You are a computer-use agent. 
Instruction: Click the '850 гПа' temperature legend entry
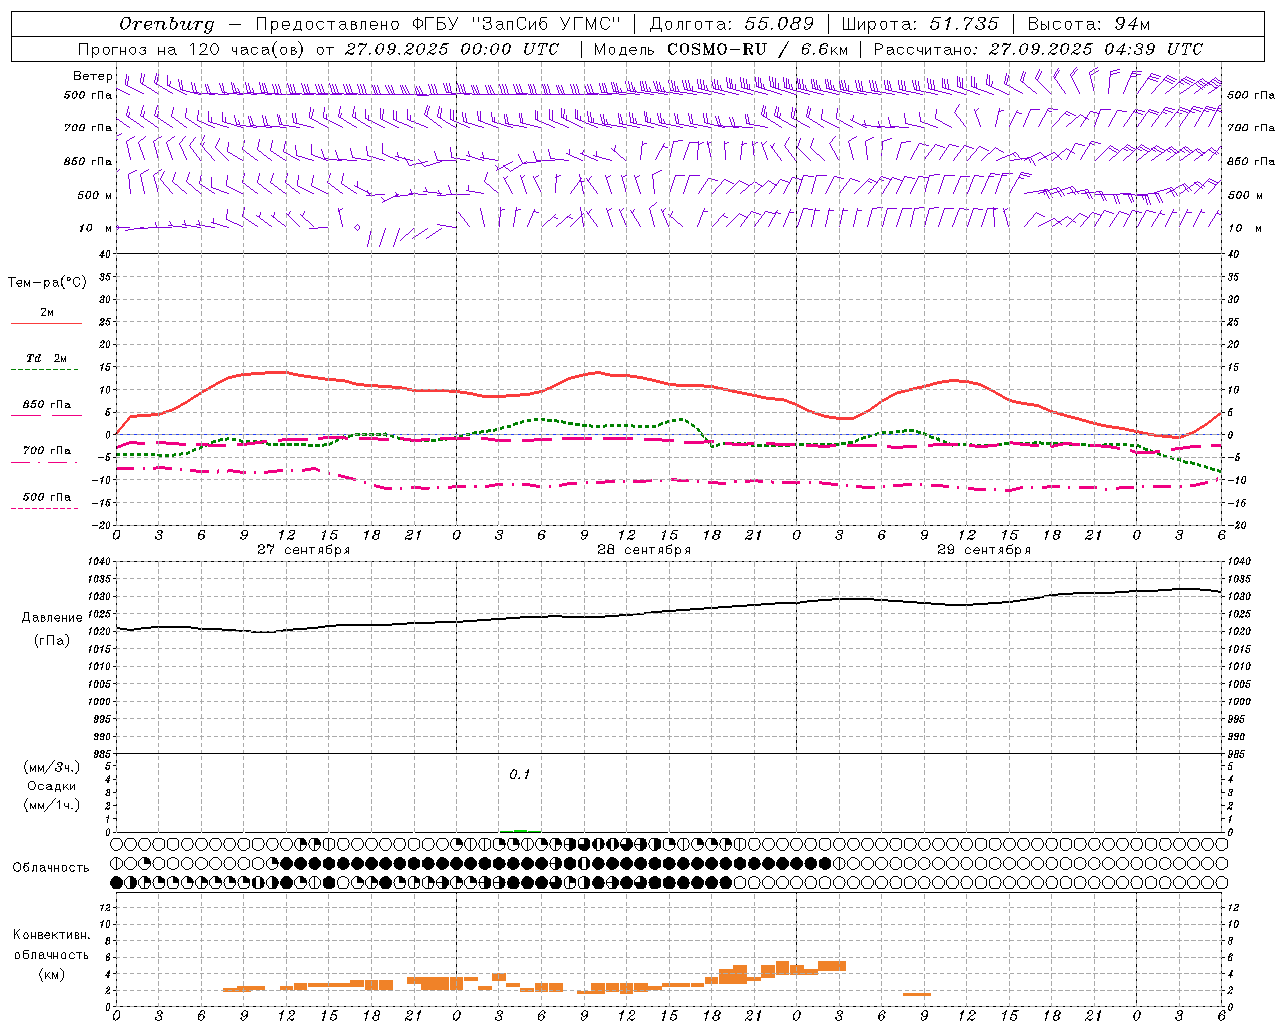point(47,405)
